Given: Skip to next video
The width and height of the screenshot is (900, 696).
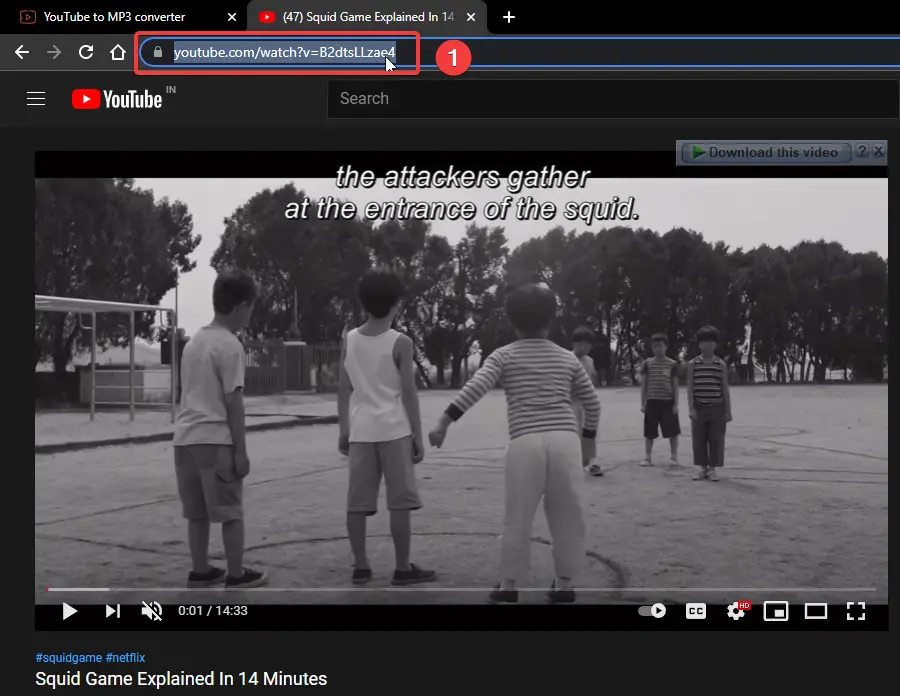Looking at the screenshot, I should click(112, 611).
